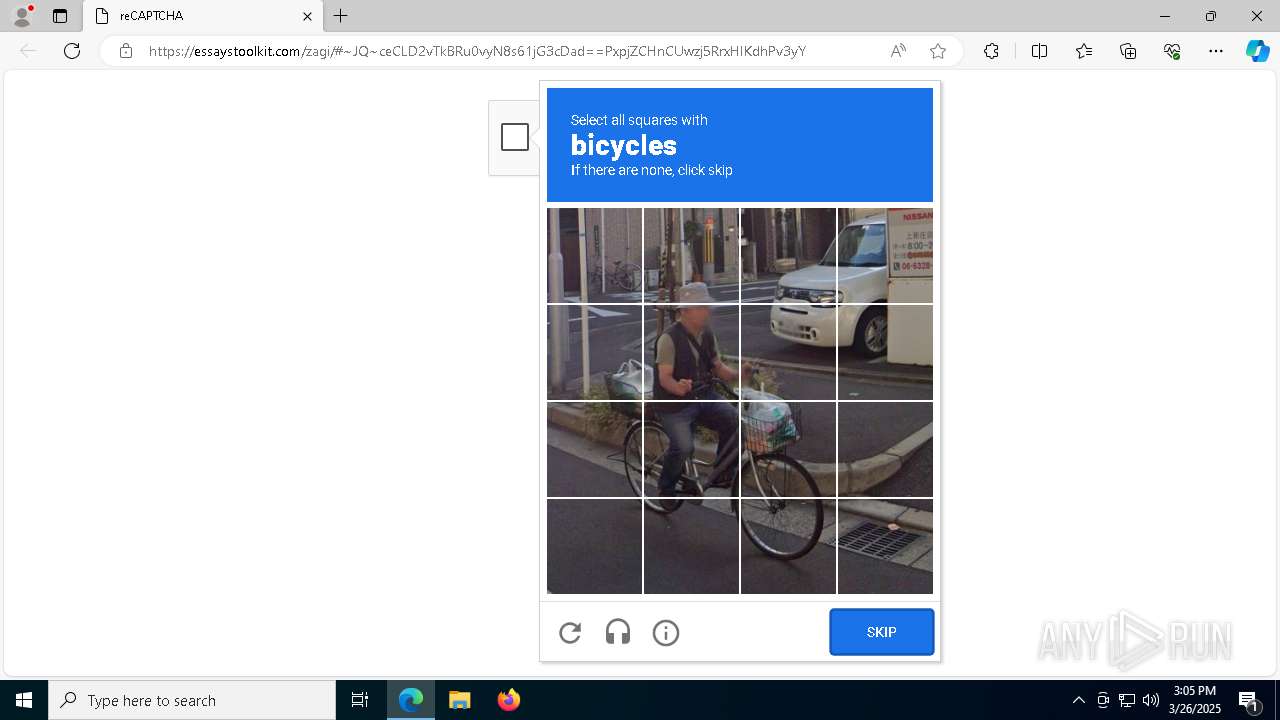Select tile with rider's legs and frame

(691, 449)
